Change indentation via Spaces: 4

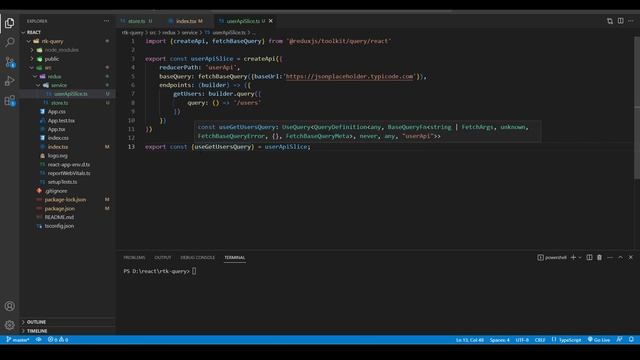(500, 340)
